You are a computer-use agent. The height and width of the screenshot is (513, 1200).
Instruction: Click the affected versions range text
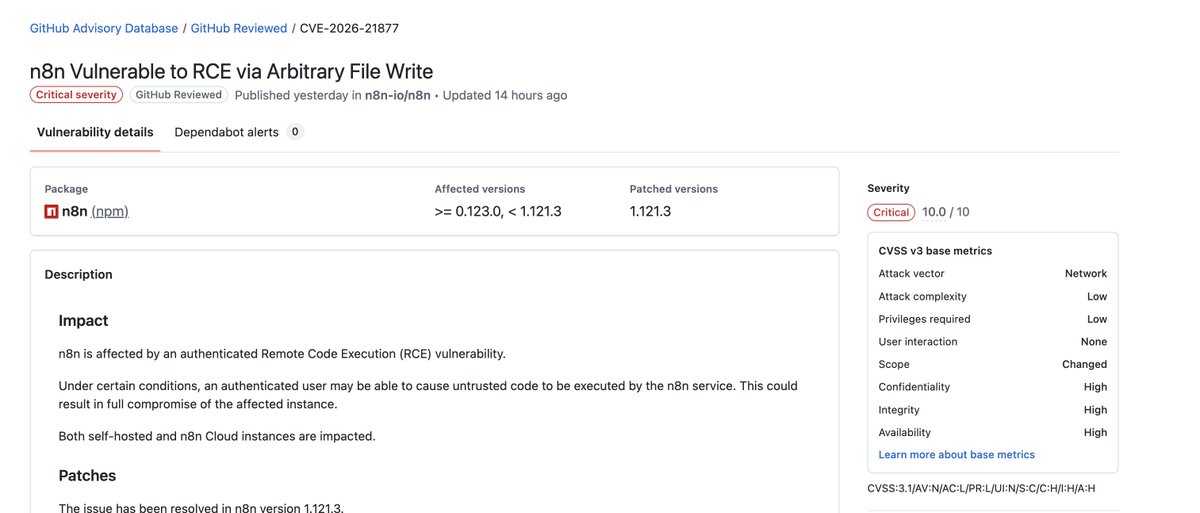(x=498, y=211)
